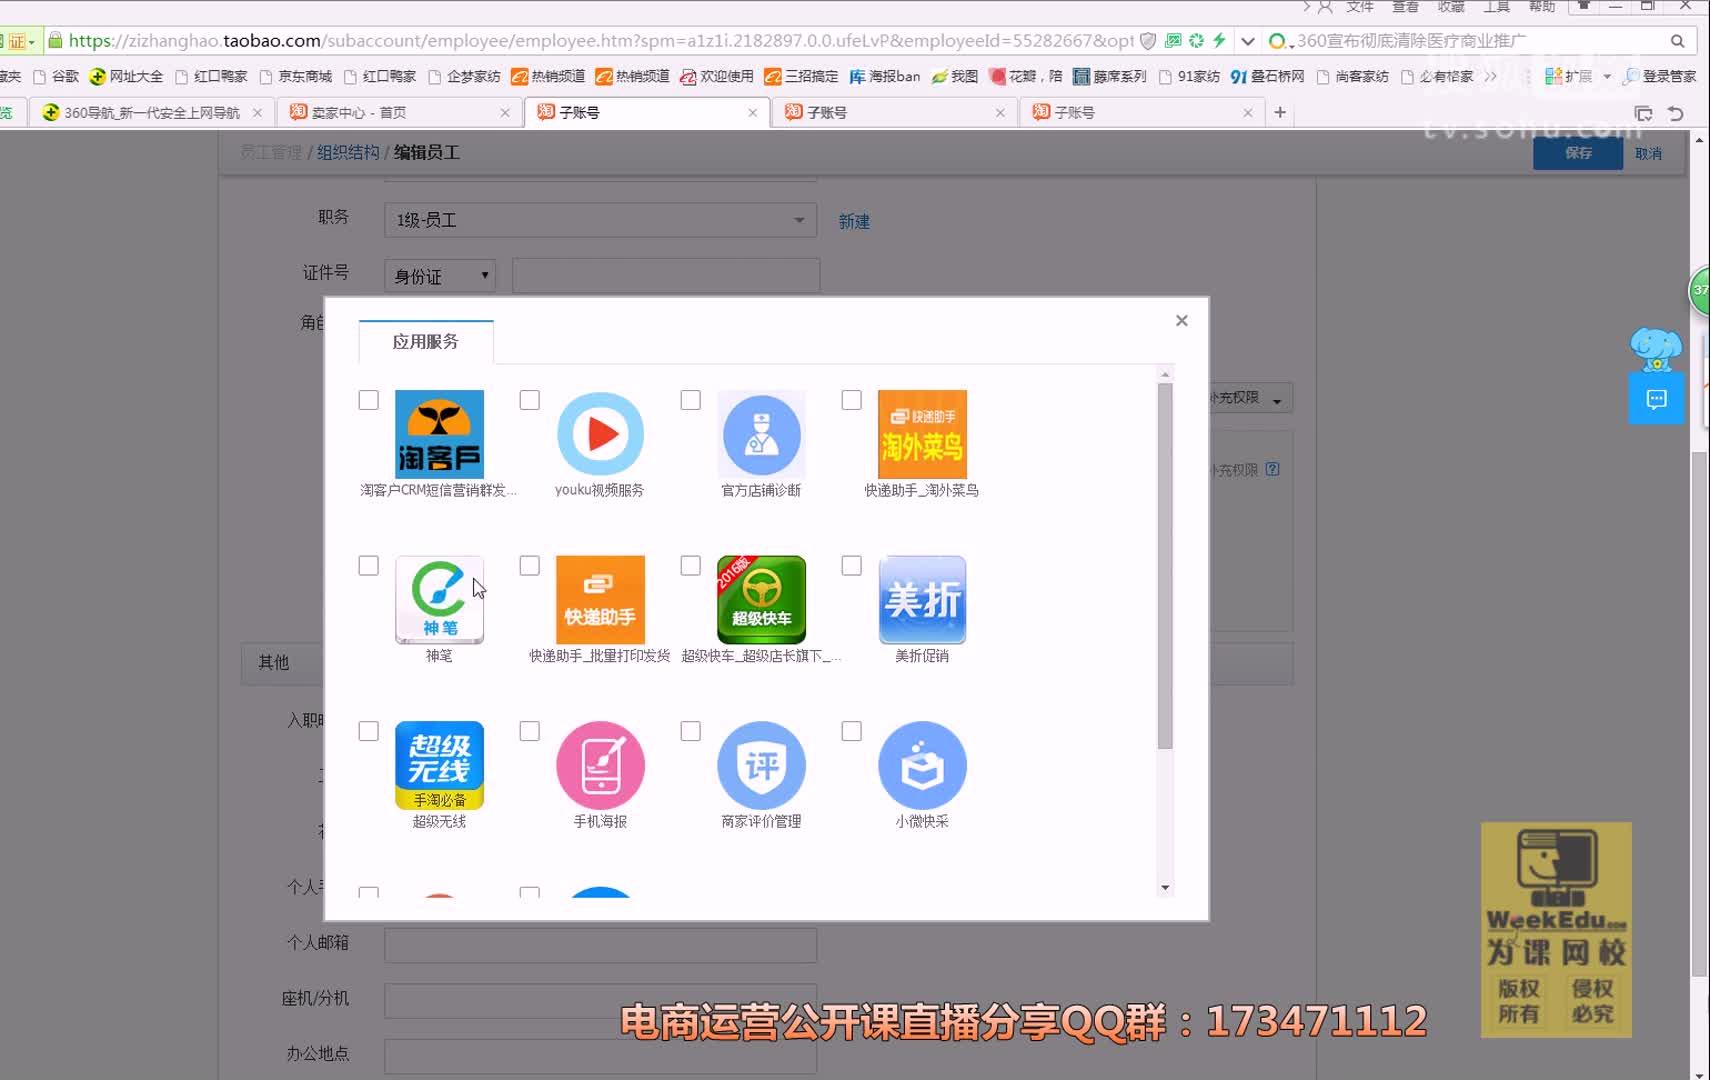Image resolution: width=1710 pixels, height=1080 pixels.
Task: Open the 手机海报 app icon
Action: 600,765
